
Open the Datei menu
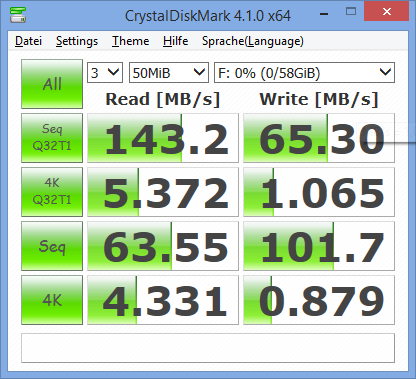[28, 41]
